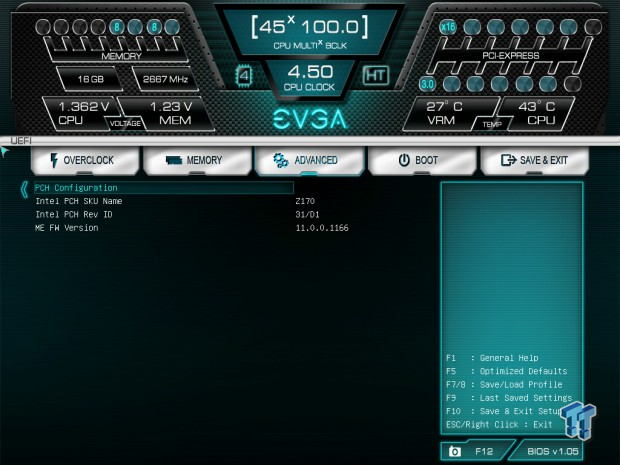The height and width of the screenshot is (465, 620).
Task: Click the CPU core count chip icon
Action: coord(244,75)
